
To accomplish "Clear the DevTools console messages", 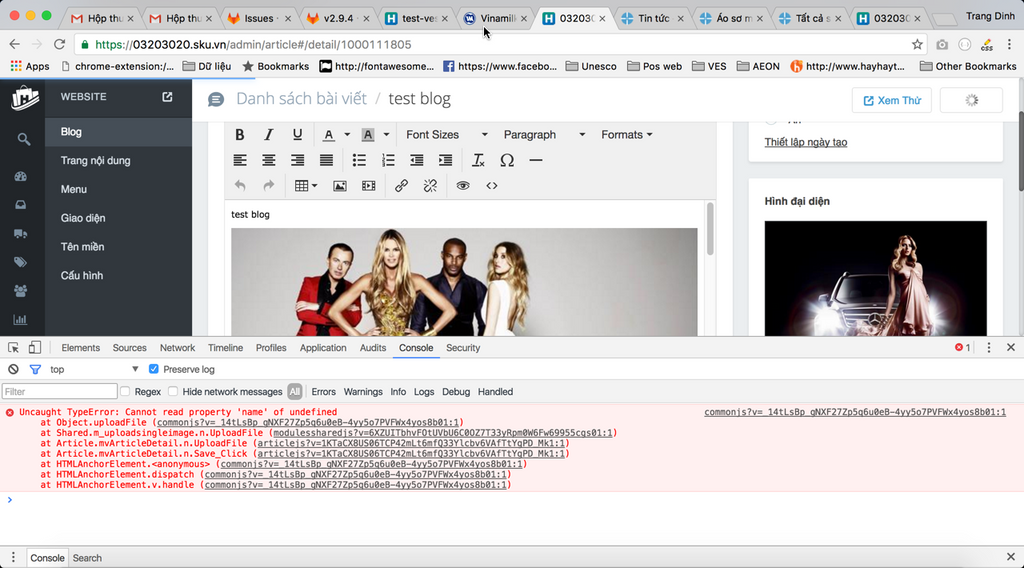I will 14,370.
